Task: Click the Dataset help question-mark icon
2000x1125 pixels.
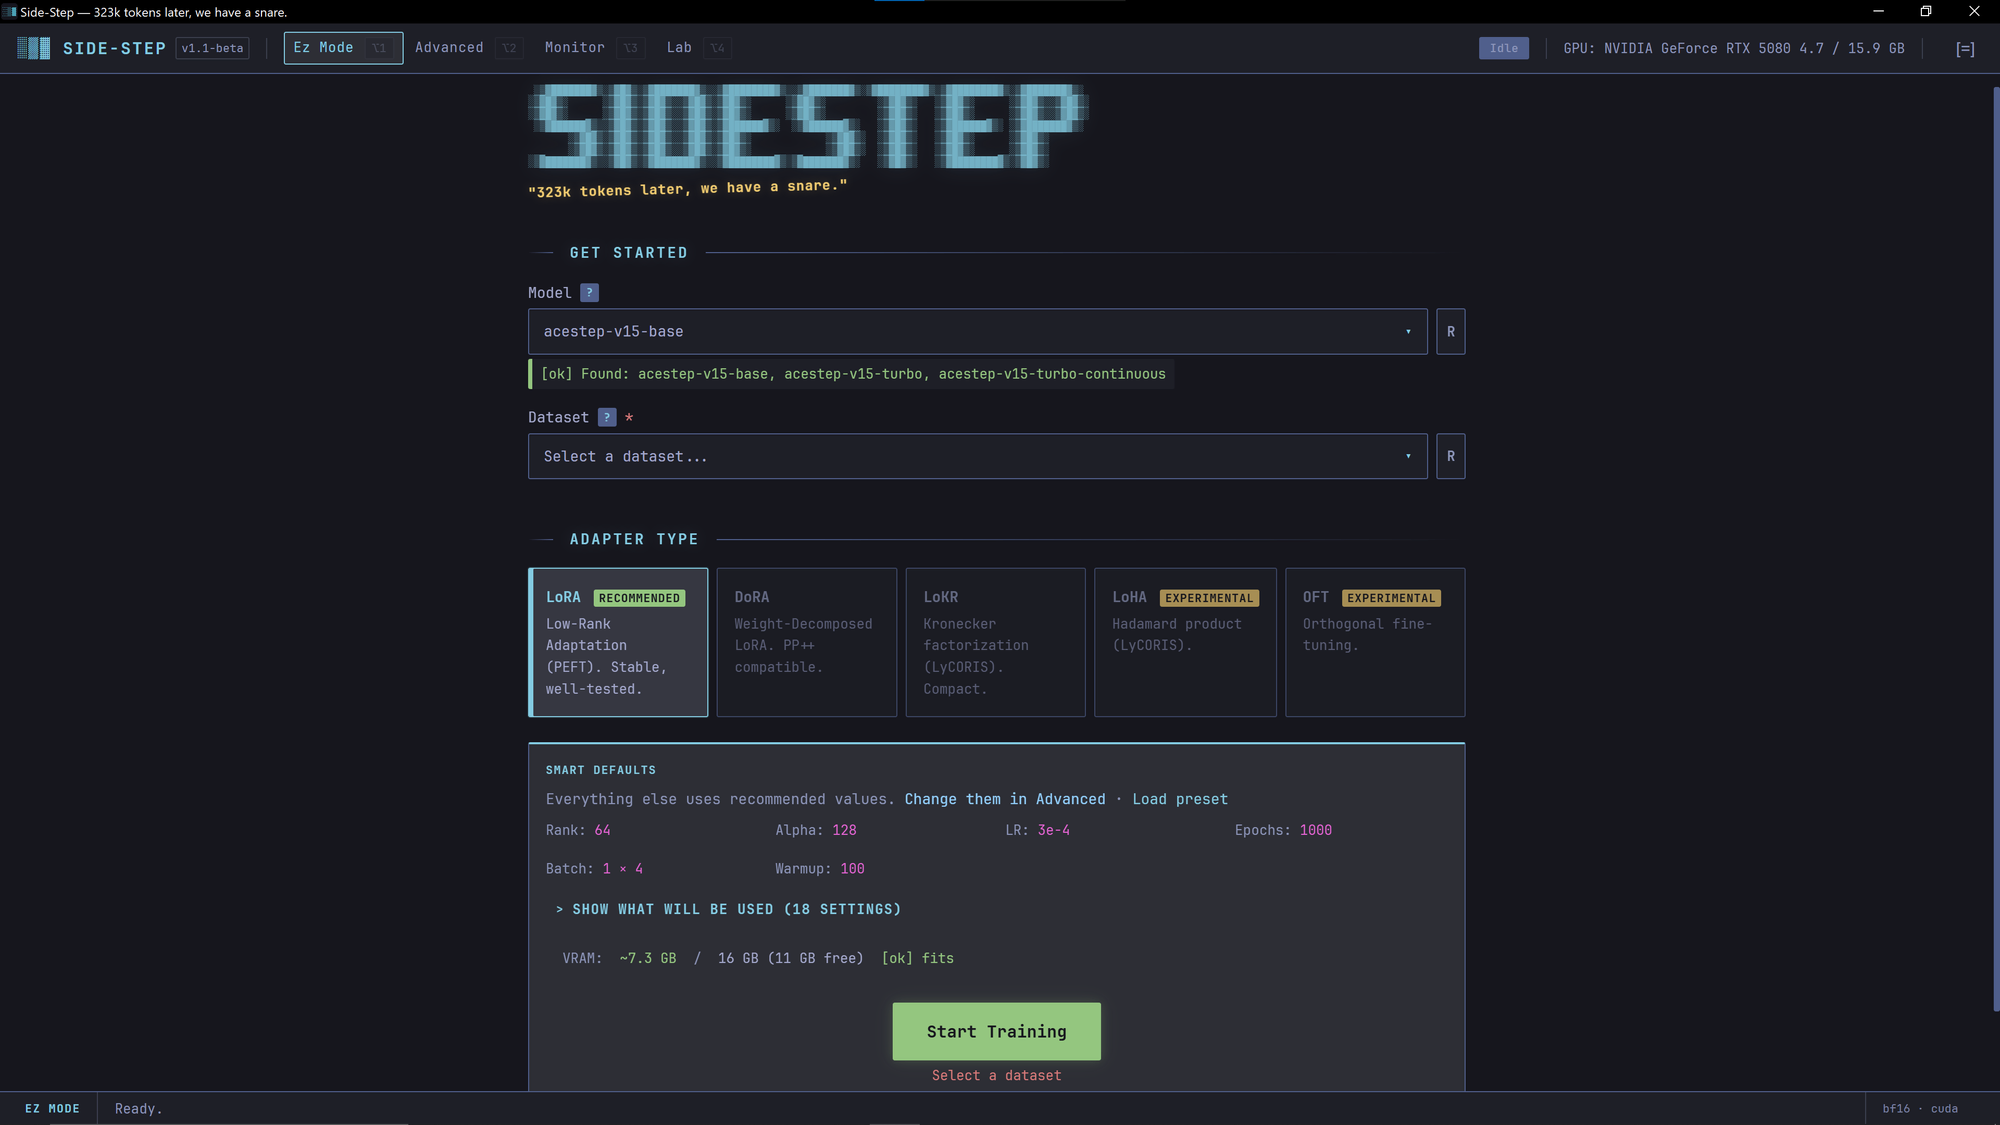Action: (x=607, y=418)
